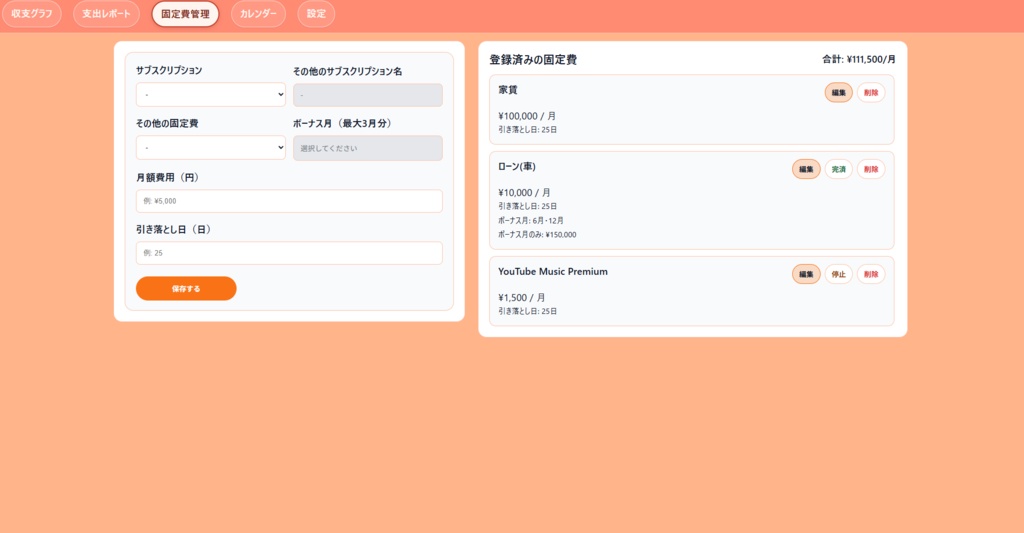This screenshot has width=1024, height=533.
Task: Click the ボーナス月のみ: ¥150,000 text
Action: coord(537,234)
